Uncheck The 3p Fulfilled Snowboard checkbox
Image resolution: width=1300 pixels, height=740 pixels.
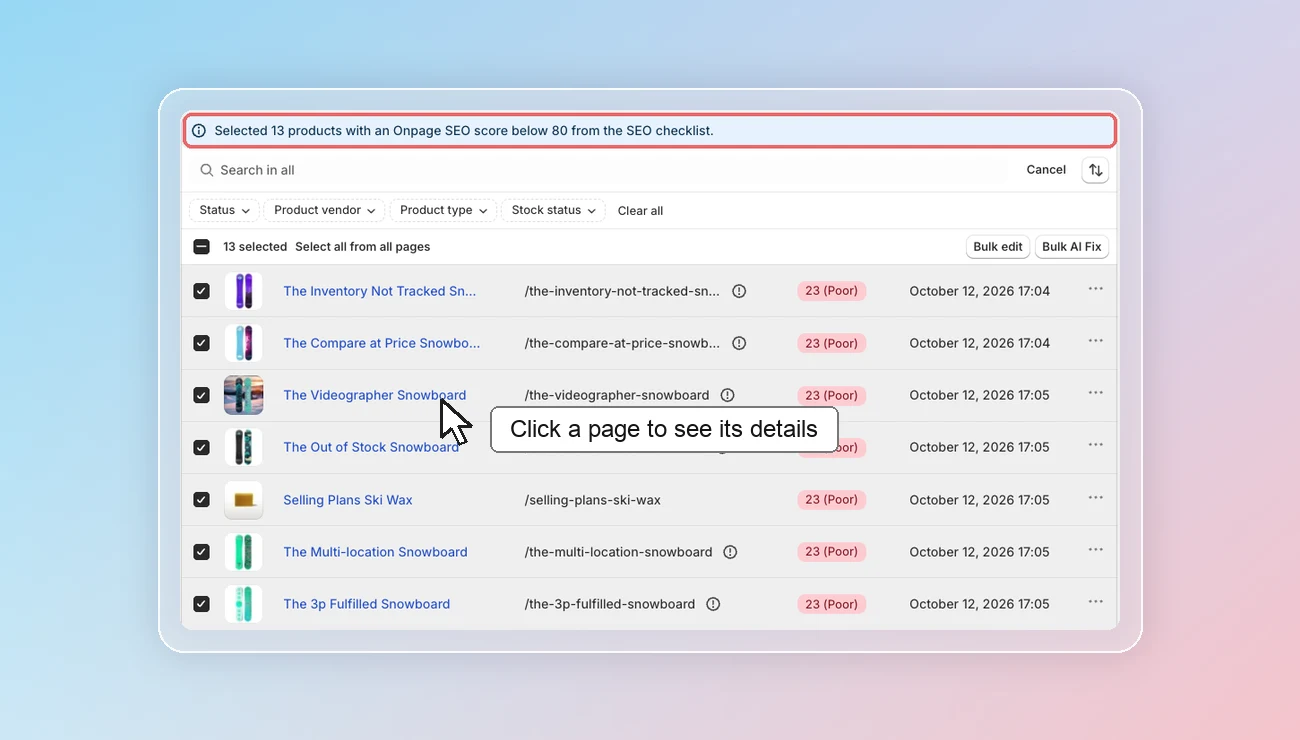click(x=201, y=604)
